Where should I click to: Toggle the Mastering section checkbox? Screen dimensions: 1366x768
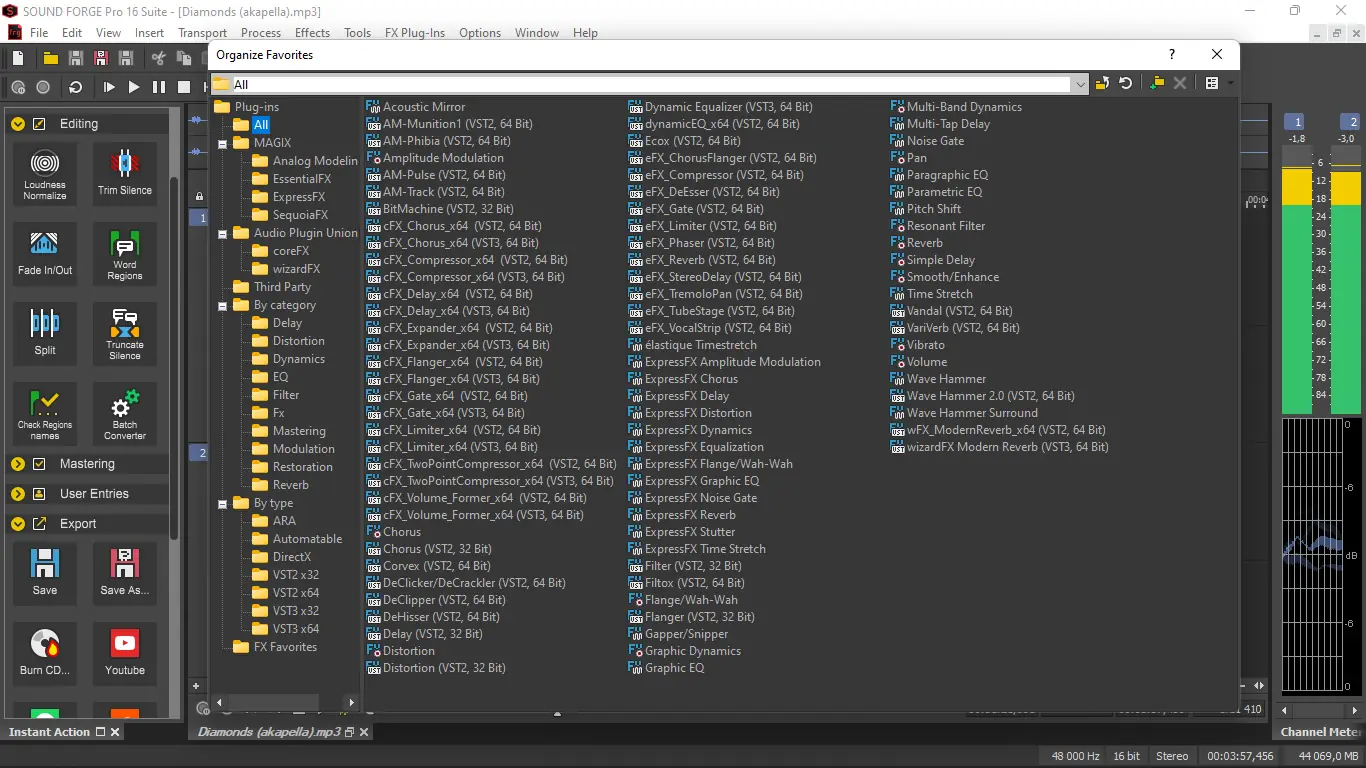pos(40,464)
